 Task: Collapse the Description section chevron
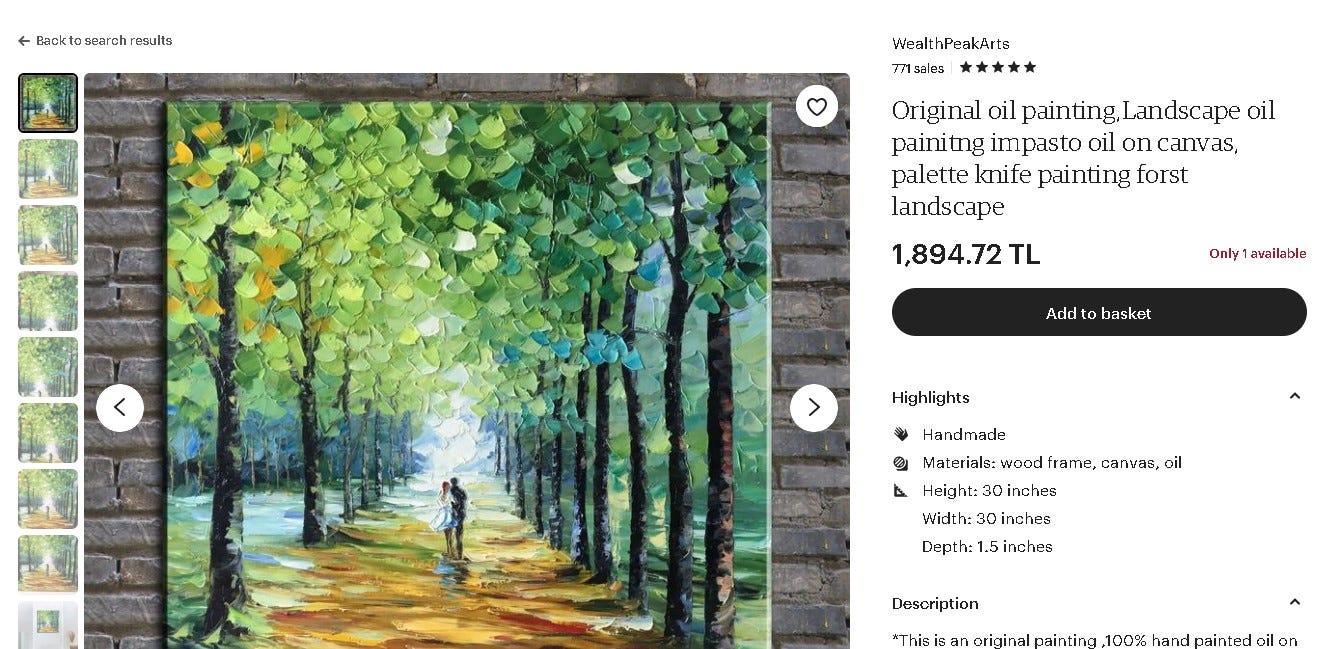[x=1295, y=603]
